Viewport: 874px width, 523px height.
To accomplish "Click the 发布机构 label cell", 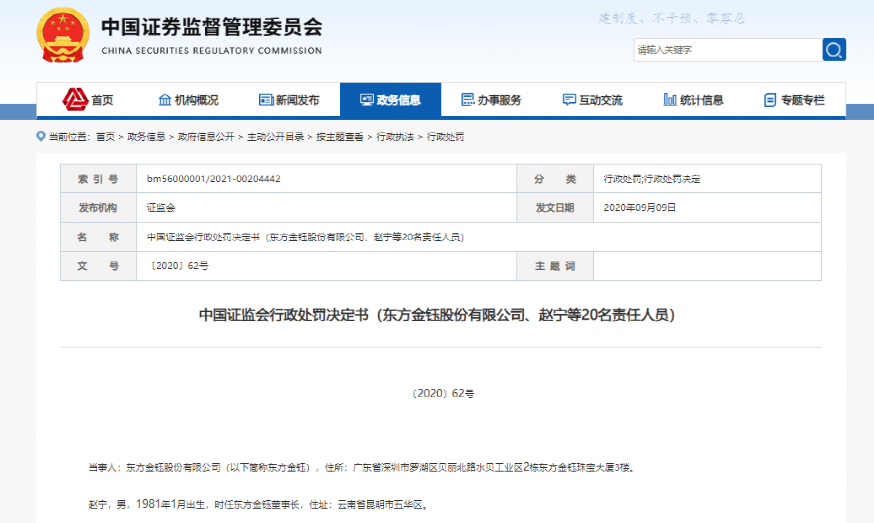I will pos(98,208).
